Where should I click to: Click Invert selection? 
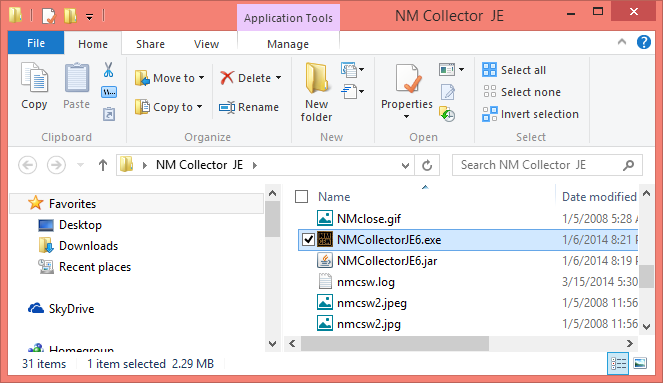pos(530,114)
